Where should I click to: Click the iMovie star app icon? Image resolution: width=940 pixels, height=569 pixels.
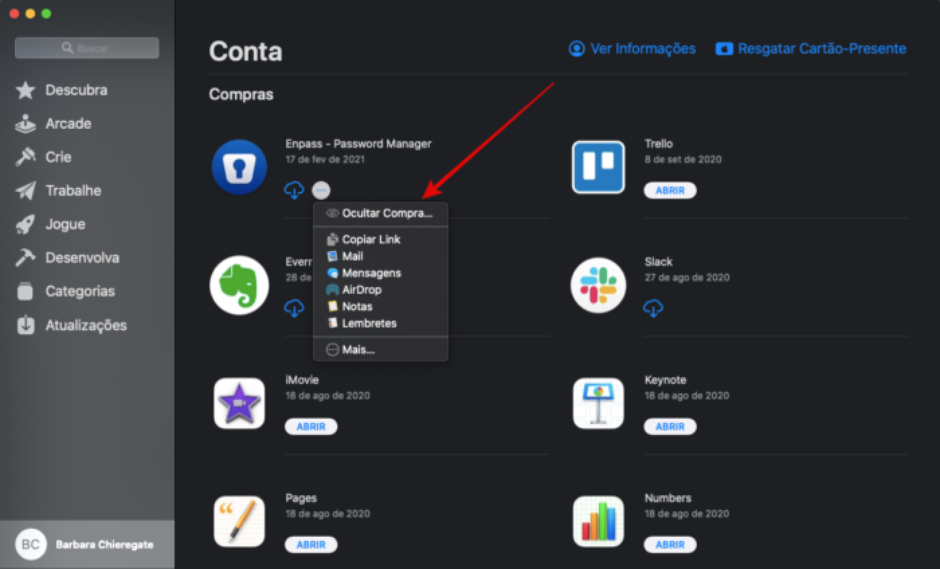tap(239, 404)
